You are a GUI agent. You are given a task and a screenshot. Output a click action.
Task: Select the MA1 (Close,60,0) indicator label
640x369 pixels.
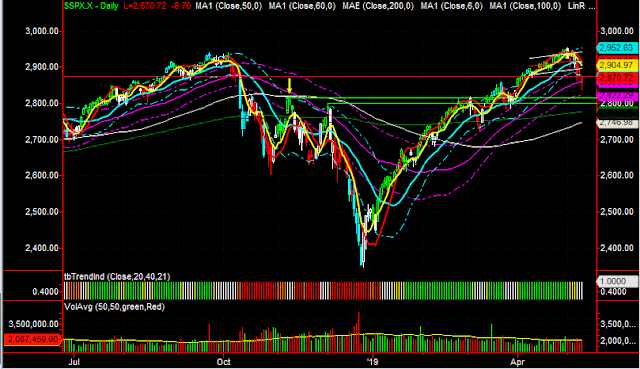click(x=302, y=6)
